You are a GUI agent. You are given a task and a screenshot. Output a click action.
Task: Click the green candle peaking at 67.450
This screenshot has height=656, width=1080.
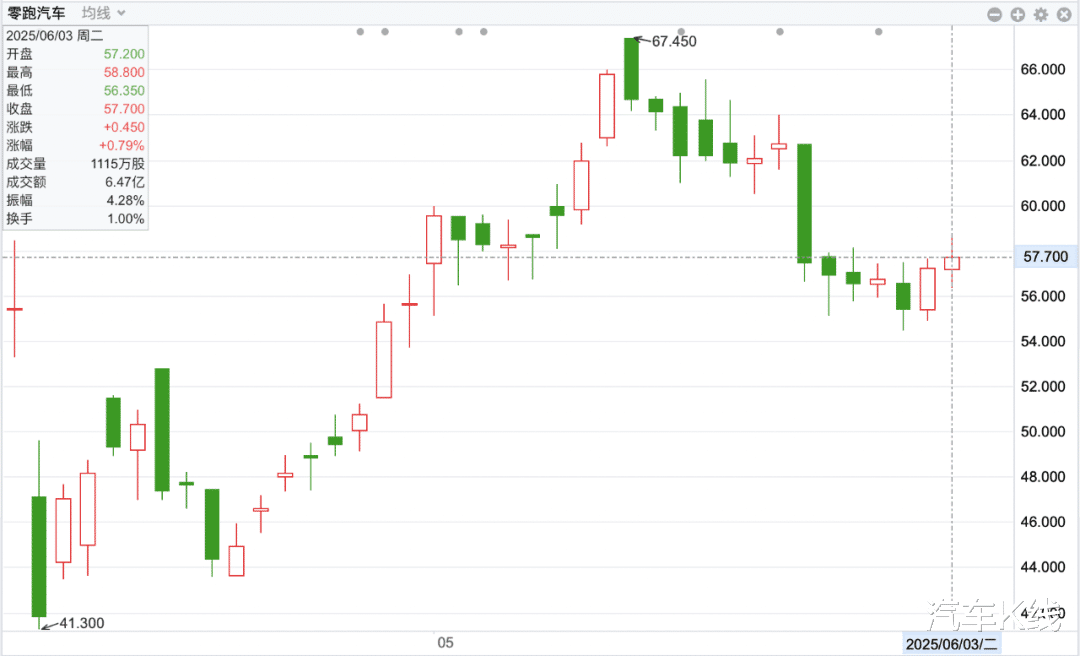[x=631, y=68]
